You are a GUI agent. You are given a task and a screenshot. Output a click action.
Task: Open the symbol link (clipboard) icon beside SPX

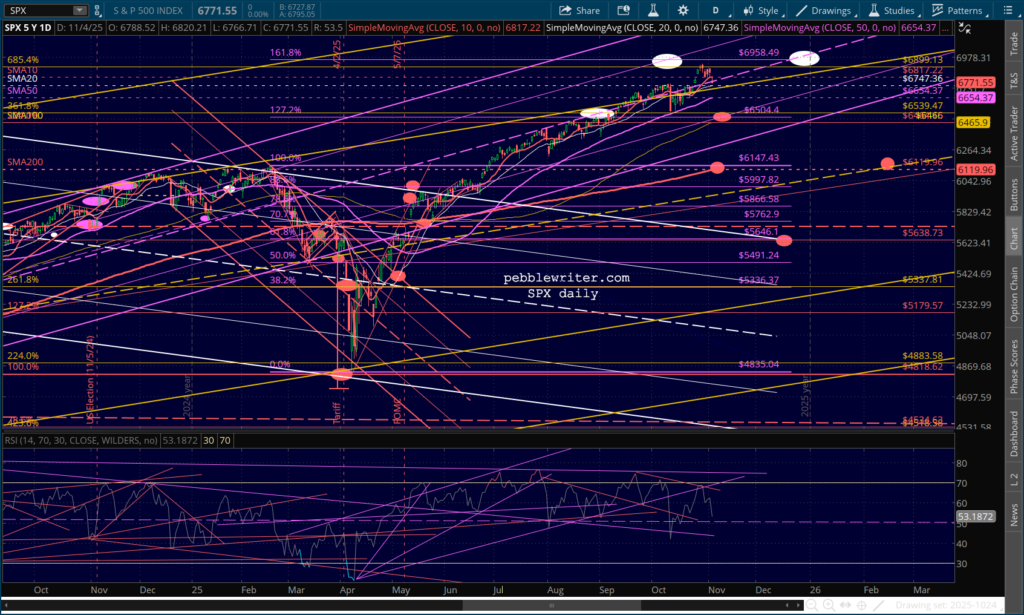[x=97, y=10]
